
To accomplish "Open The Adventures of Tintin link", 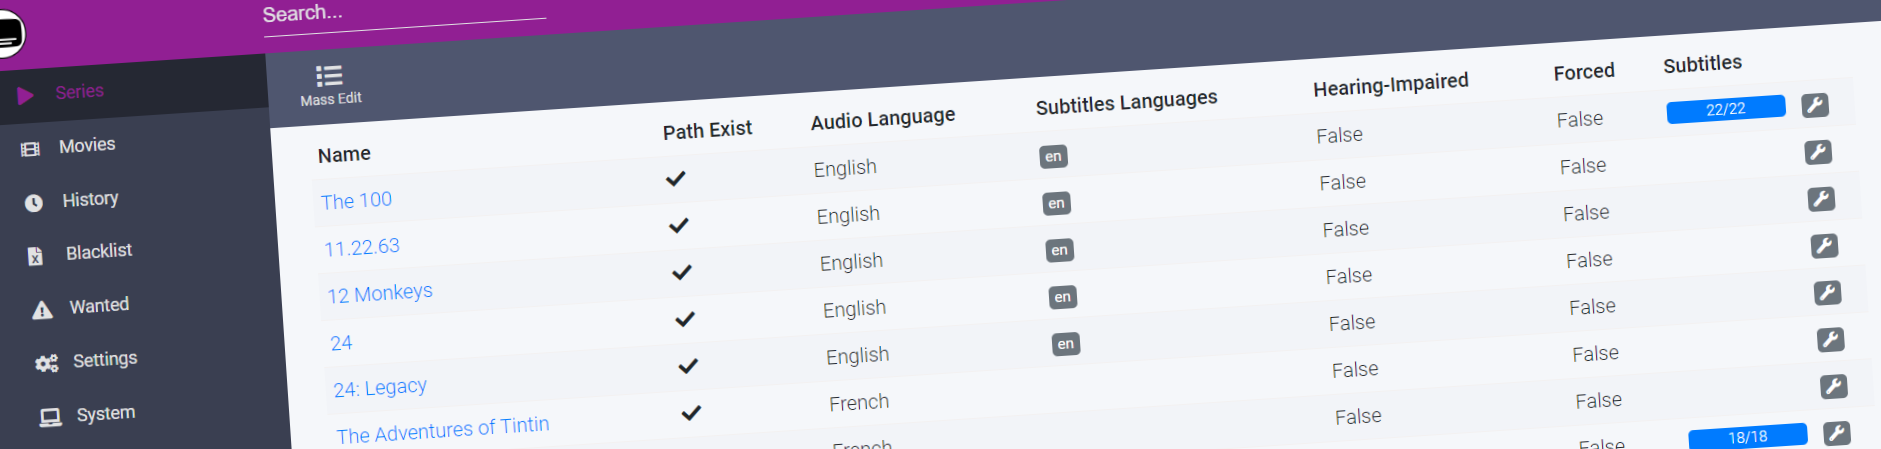I will (443, 430).
